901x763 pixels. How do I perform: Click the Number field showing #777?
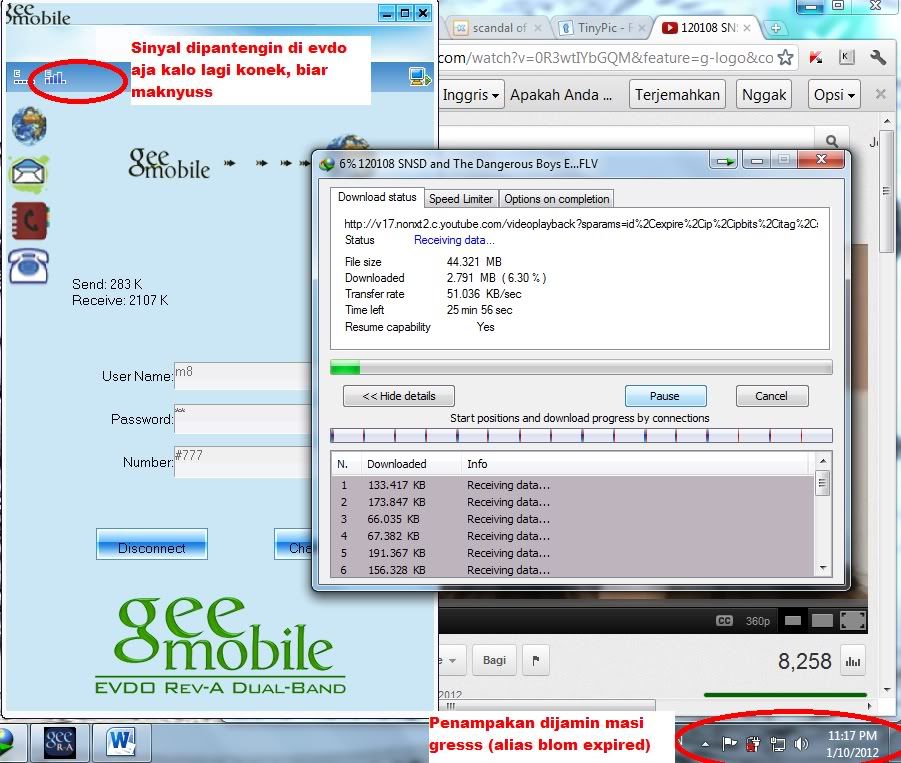[x=242, y=462]
